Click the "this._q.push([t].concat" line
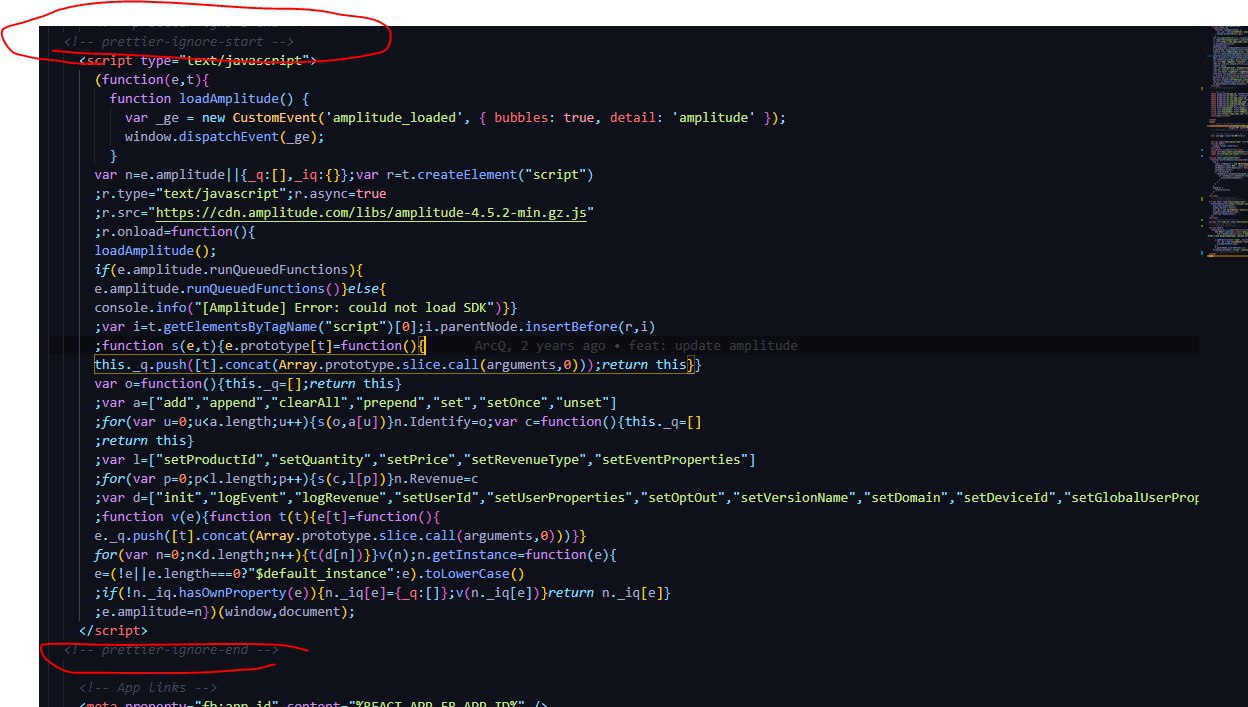This screenshot has height=707, width=1248. click(398, 365)
